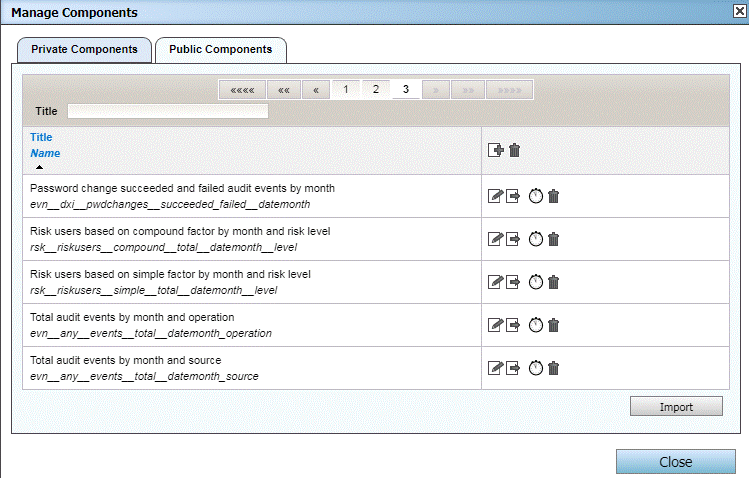The width and height of the screenshot is (749, 478).
Task: Go to page 1 of components
Action: [346, 89]
